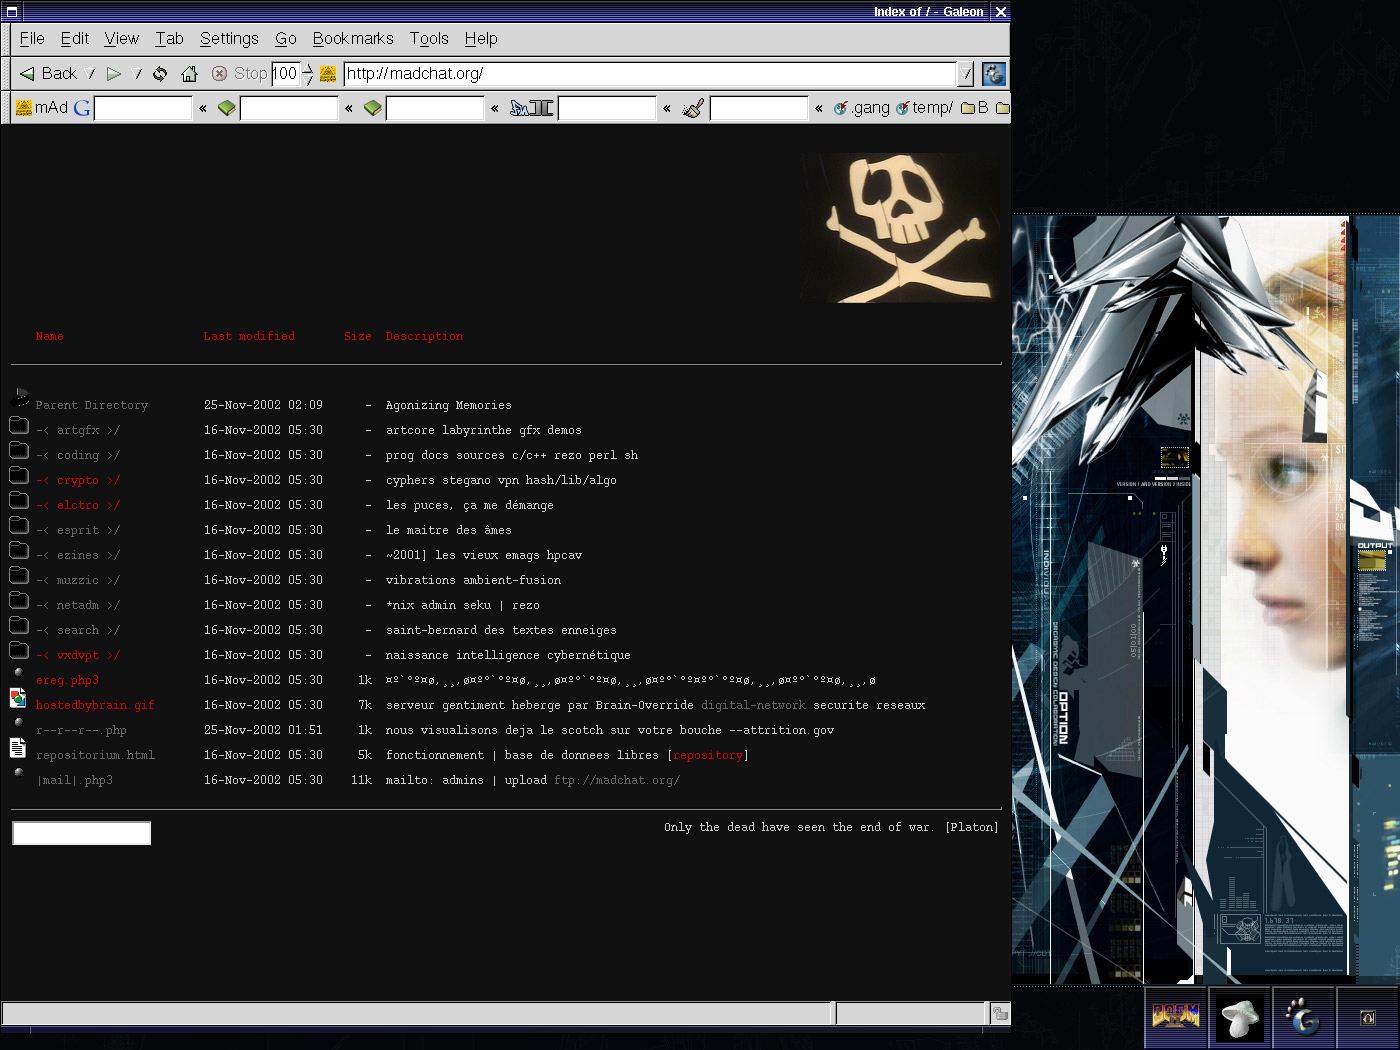Go to the home page via house icon
Screen dimensions: 1400x1050
[x=189, y=74]
